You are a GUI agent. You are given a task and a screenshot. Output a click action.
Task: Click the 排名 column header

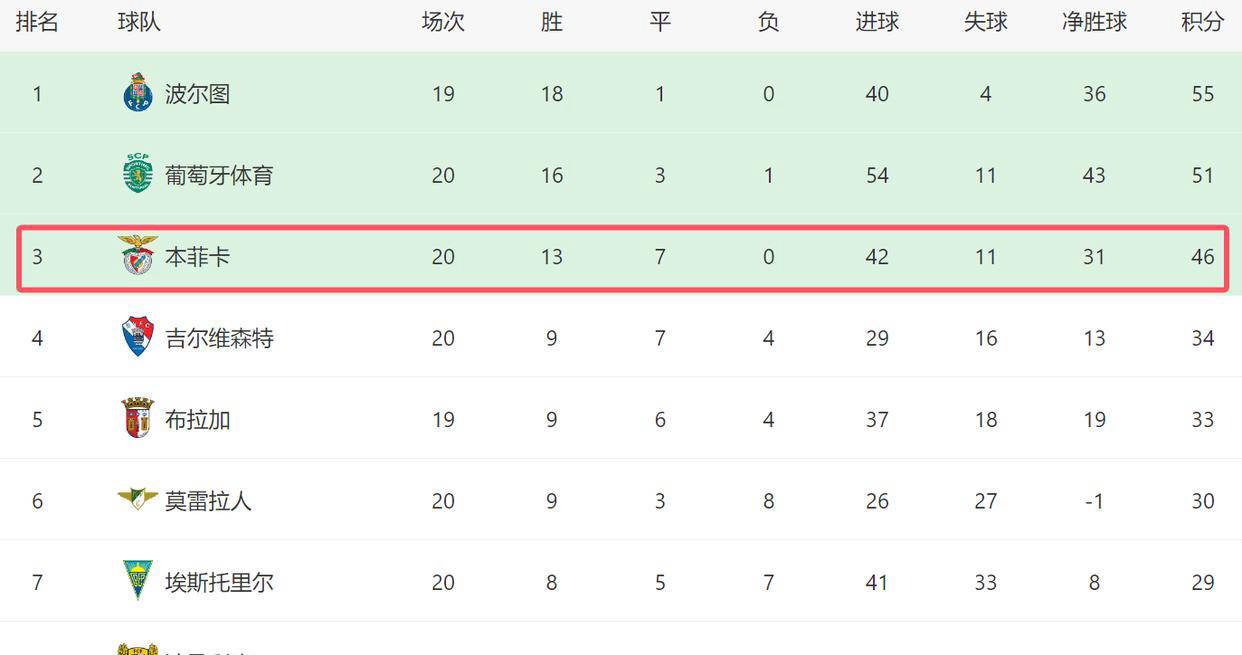pos(37,22)
